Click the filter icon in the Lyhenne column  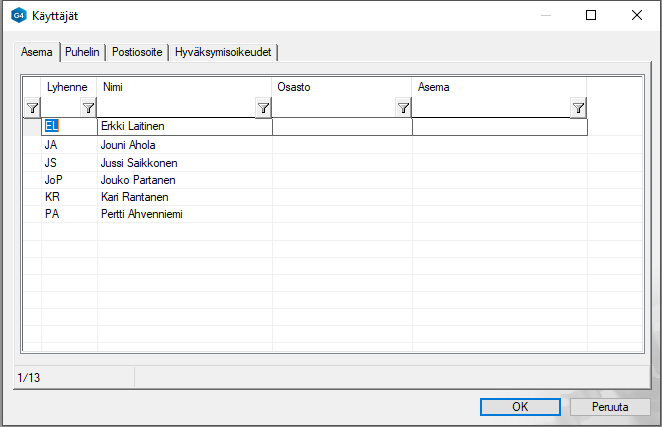[x=88, y=108]
